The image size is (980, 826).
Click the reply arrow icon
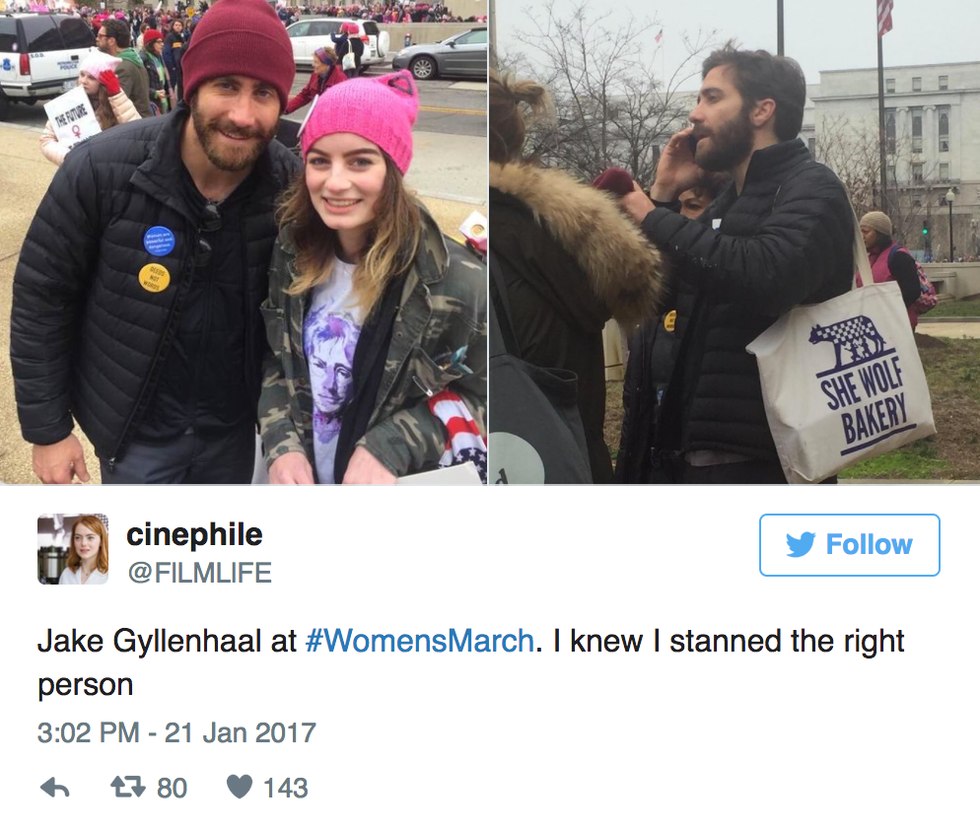click(x=54, y=788)
